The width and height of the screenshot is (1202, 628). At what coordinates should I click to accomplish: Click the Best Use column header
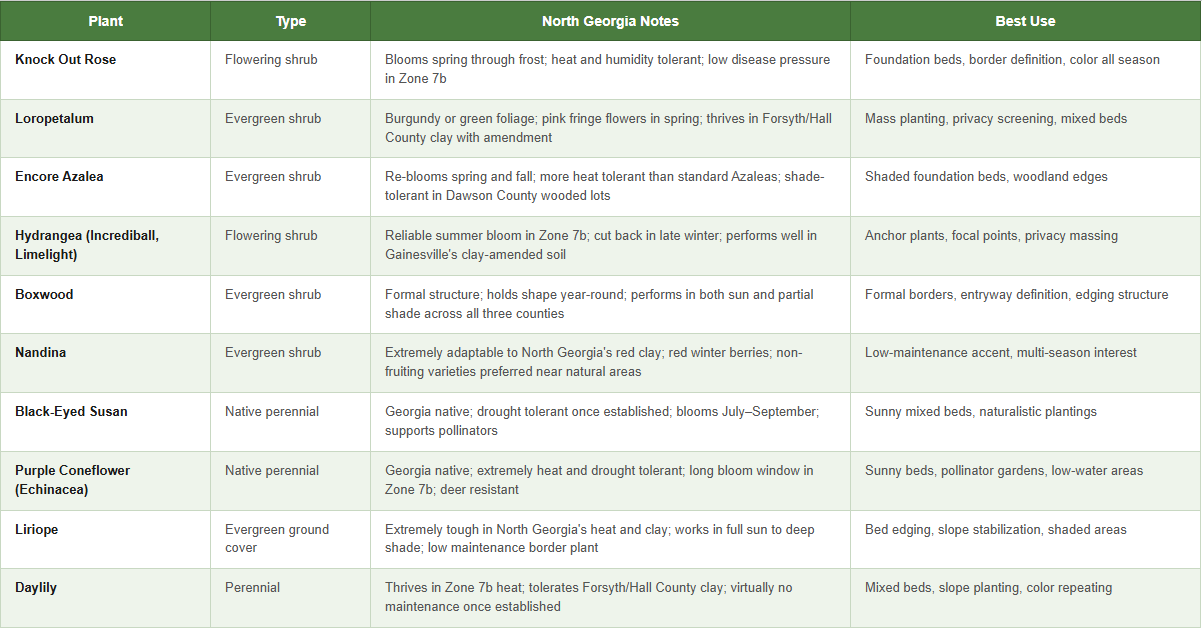click(1025, 21)
